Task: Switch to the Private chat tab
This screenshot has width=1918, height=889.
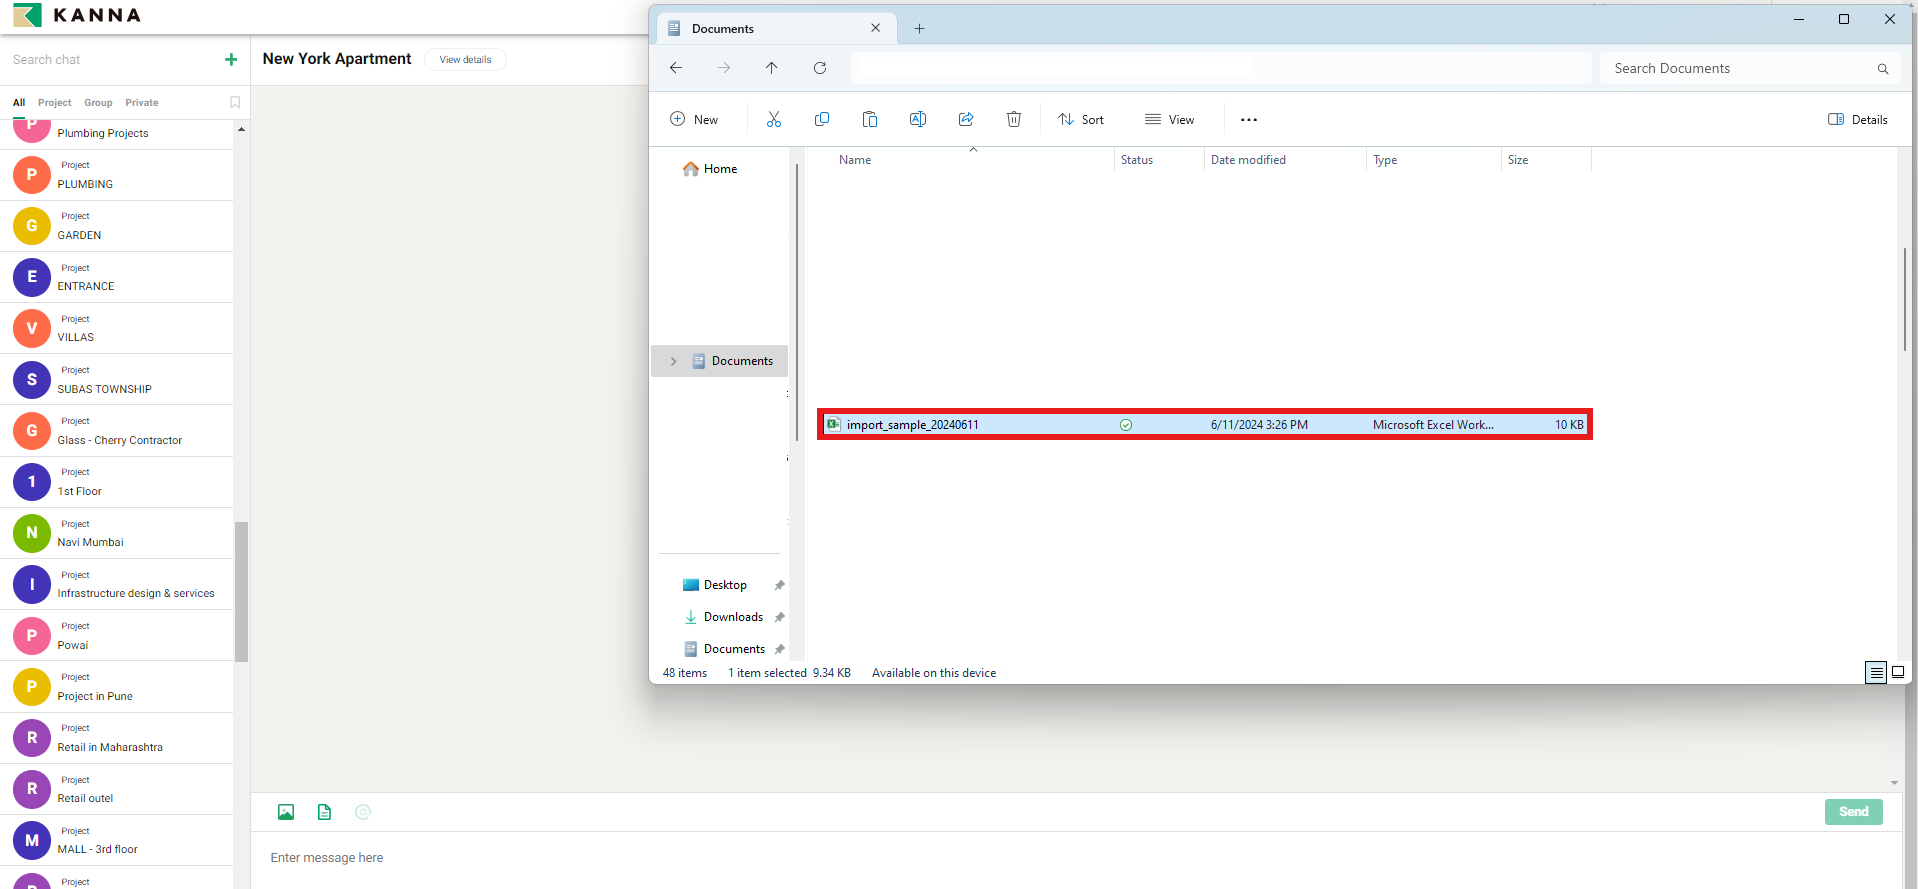Action: [142, 103]
